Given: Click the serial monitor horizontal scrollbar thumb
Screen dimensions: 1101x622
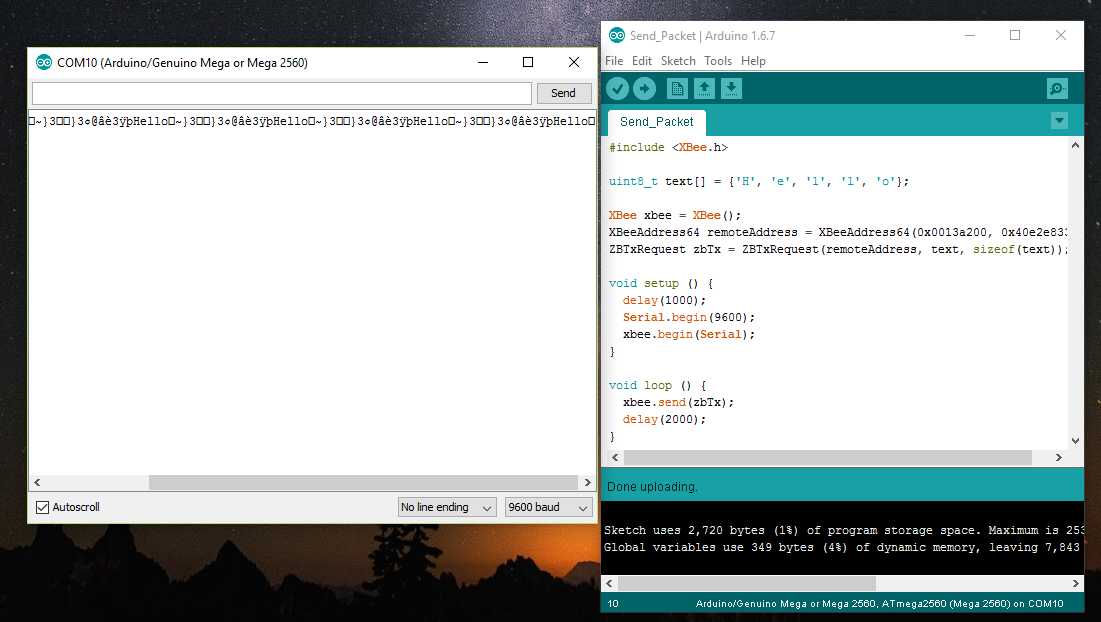Looking at the screenshot, I should pyautogui.click(x=363, y=482).
